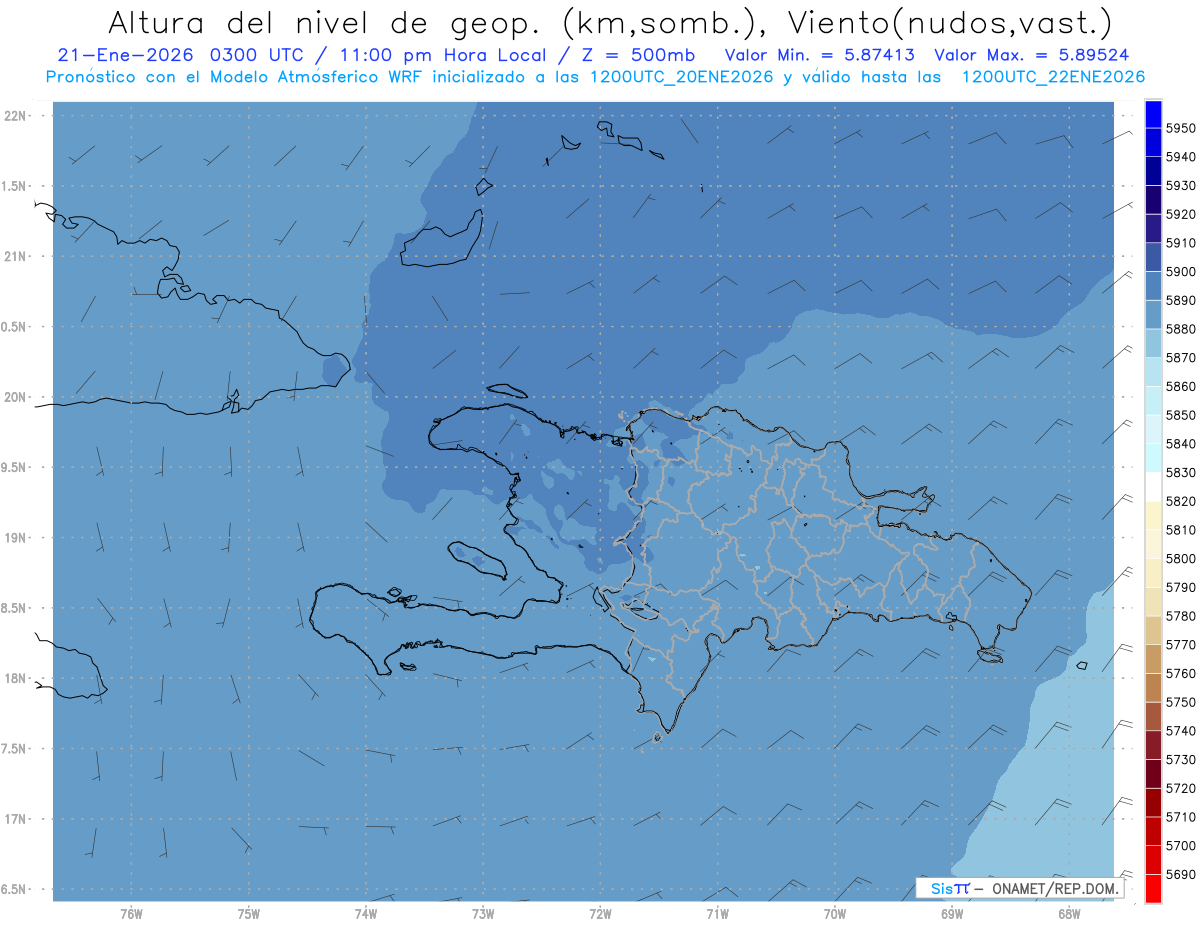The image size is (1200, 927).
Task: Click the white swatch between 5820 and 5830
Action: click(x=1152, y=487)
